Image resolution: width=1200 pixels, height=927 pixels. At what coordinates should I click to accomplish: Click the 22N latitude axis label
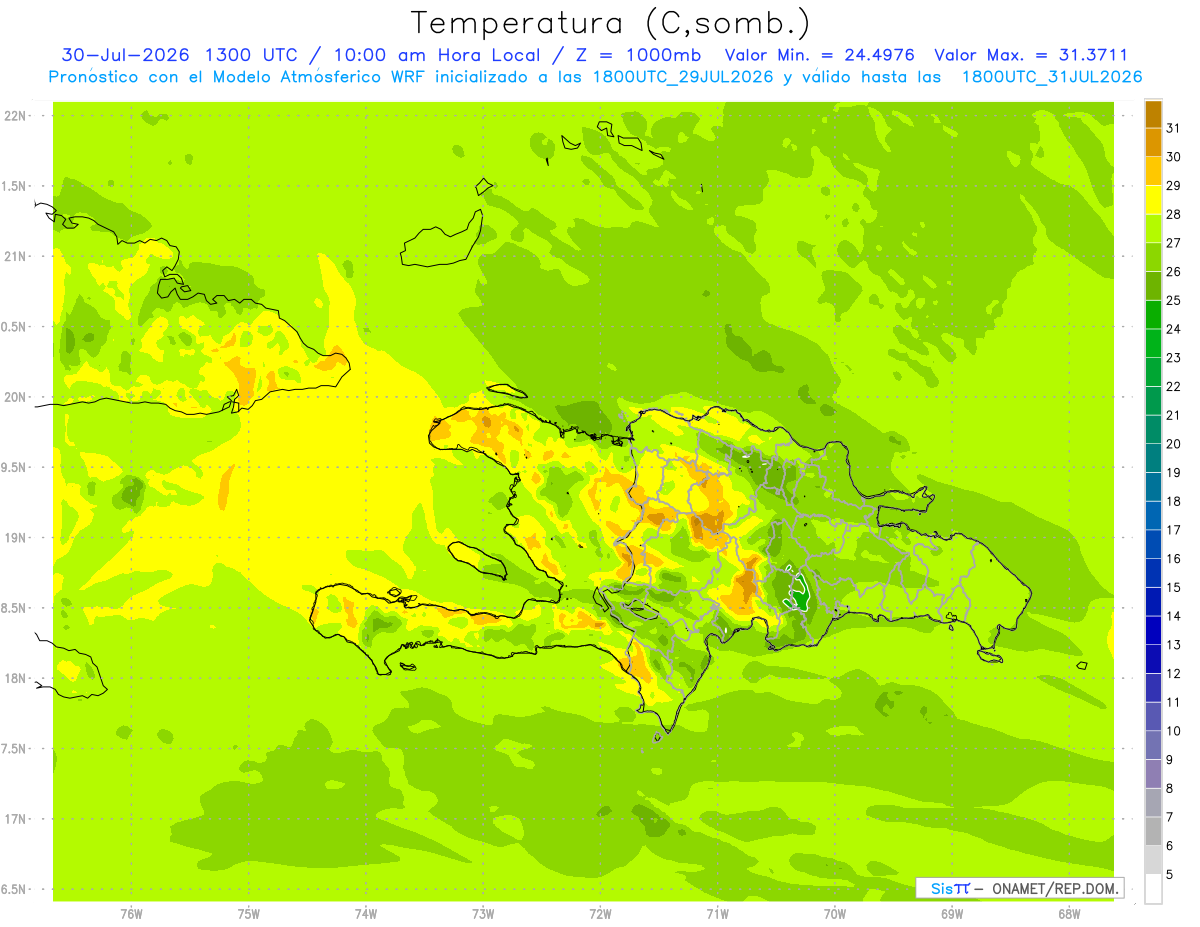point(15,115)
